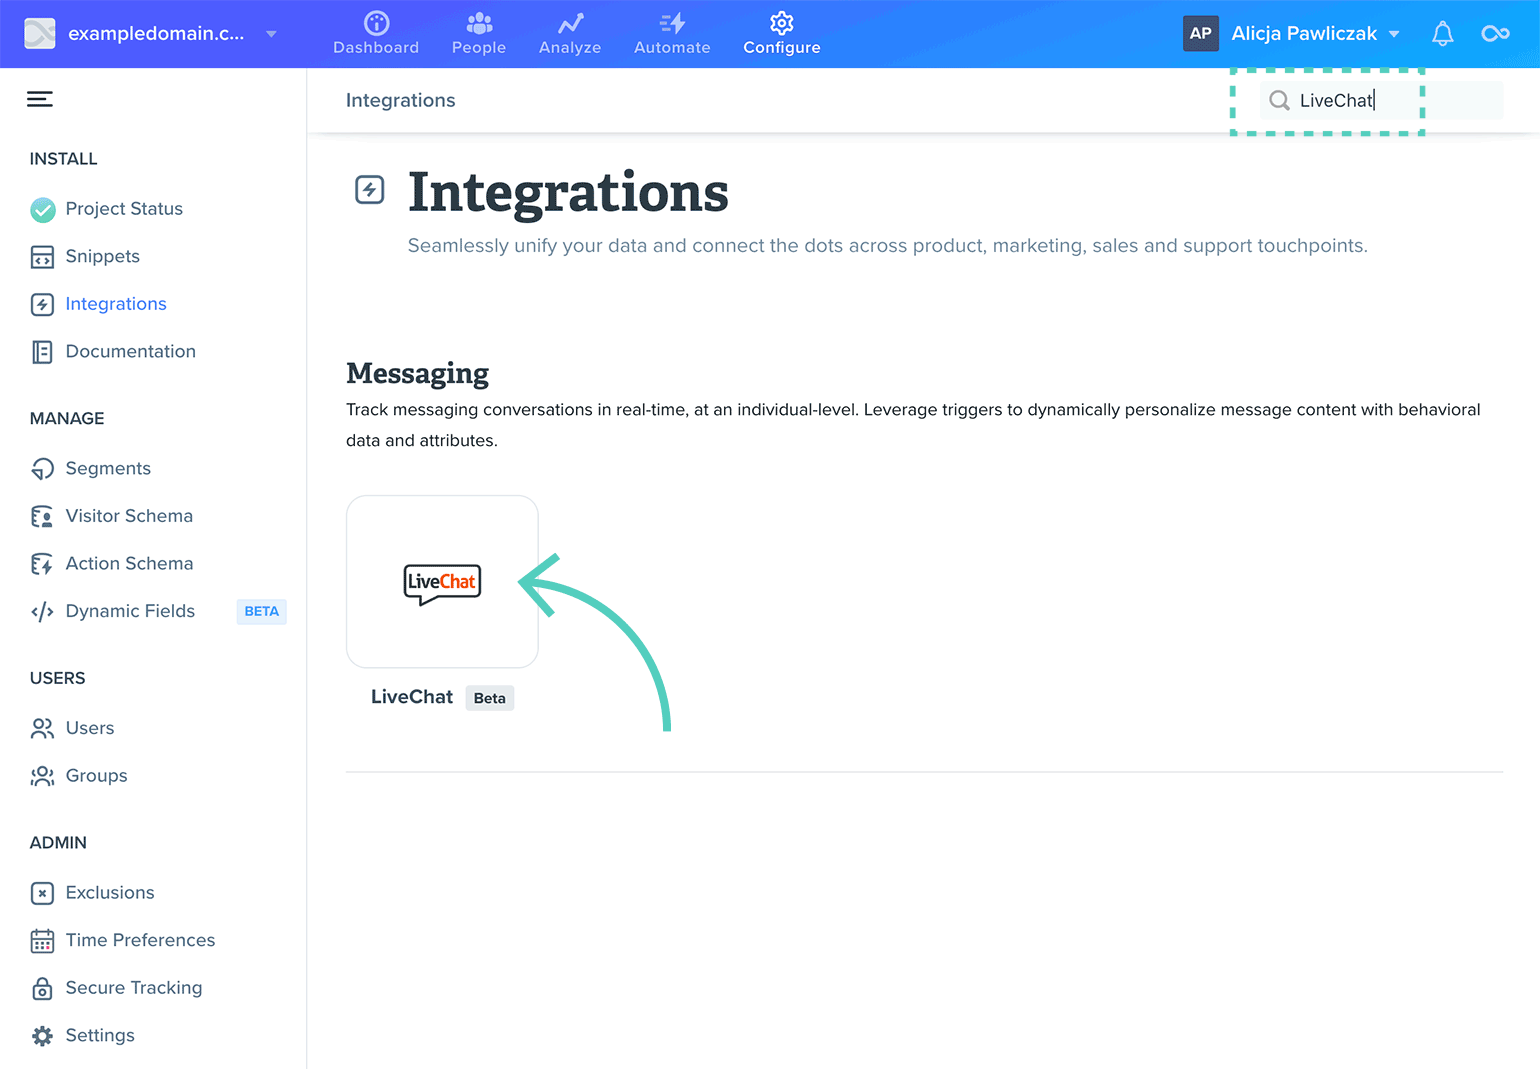Viewport: 1540px width, 1069px height.
Task: Click the Groups icon
Action: pos(42,776)
